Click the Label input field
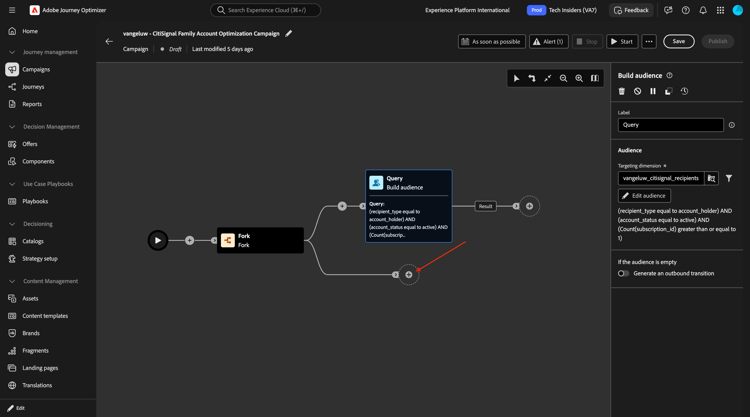Viewport: 750px width, 417px height. coord(671,125)
